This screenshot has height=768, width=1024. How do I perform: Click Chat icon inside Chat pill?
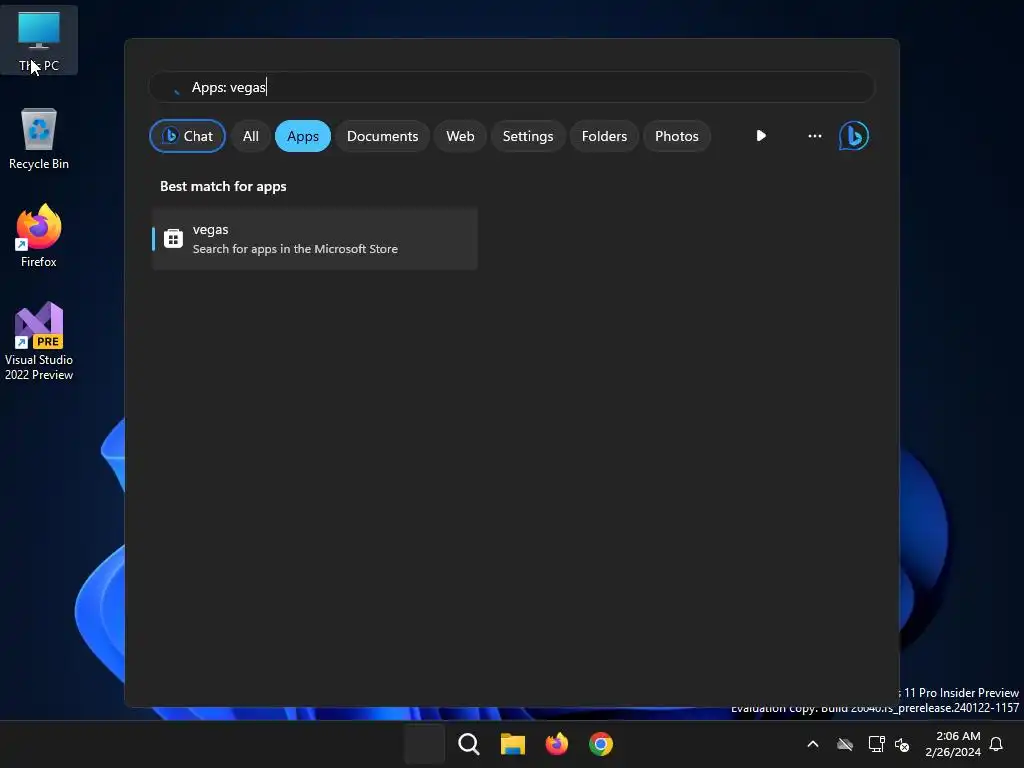(170, 135)
